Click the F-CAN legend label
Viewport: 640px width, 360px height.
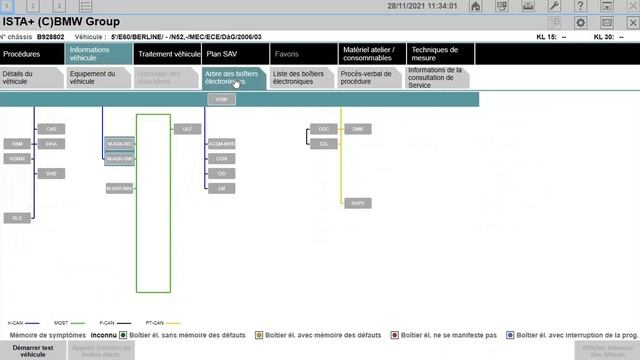pyautogui.click(x=107, y=323)
